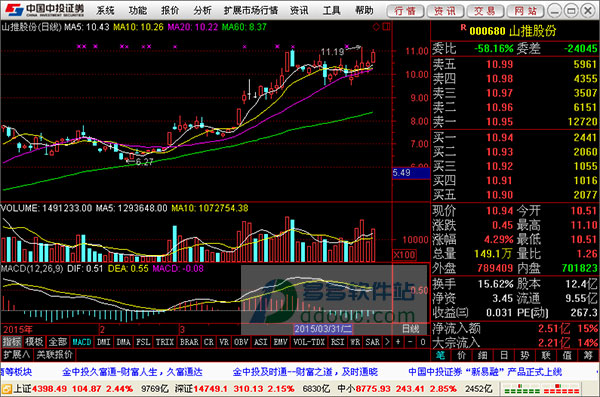
Task: Click the plus zoom button in indicator bar
Action: coord(398,342)
